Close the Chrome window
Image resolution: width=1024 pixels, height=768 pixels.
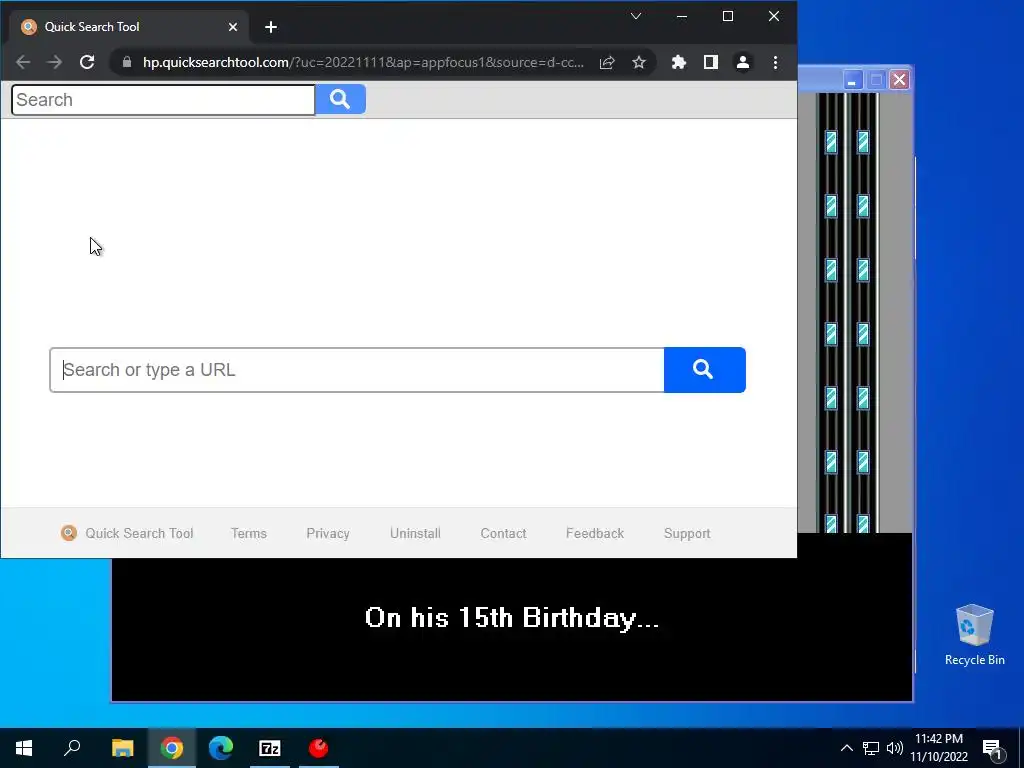[x=774, y=16]
